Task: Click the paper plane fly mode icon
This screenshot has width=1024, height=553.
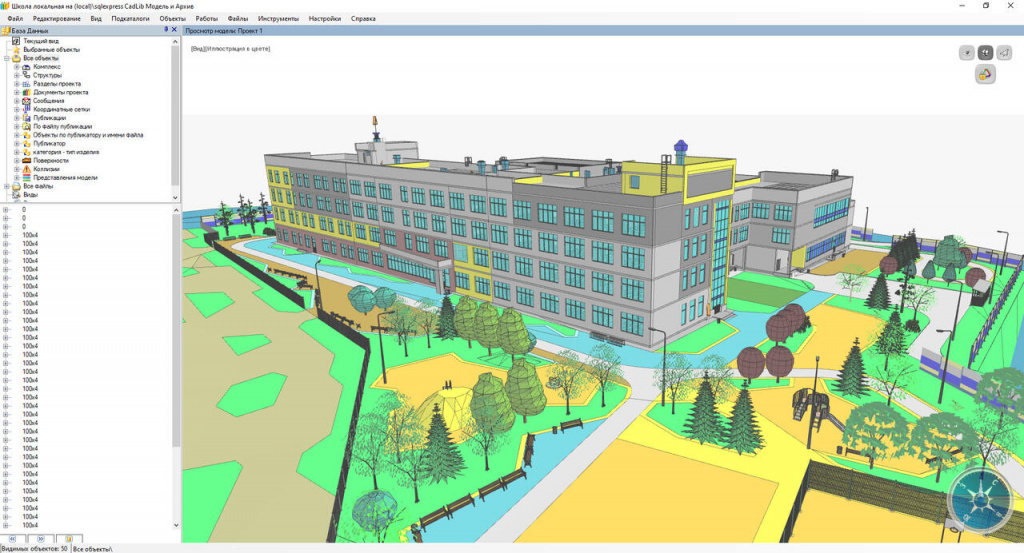Action: click(x=1005, y=52)
